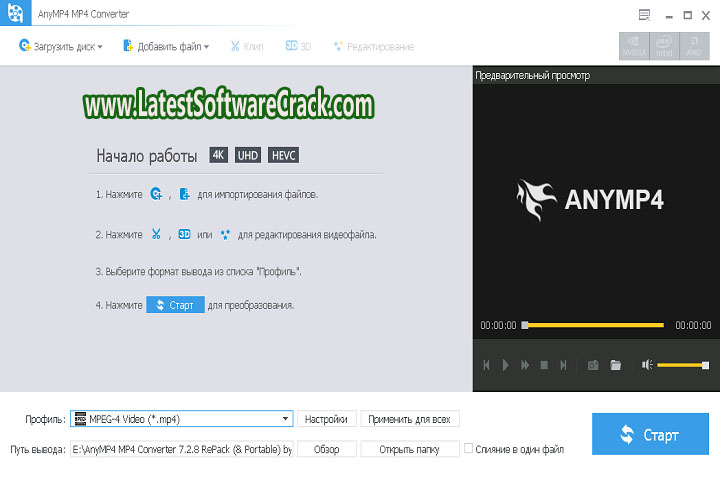The width and height of the screenshot is (720, 480).
Task: Mute audio with the speaker icon
Action: [648, 365]
